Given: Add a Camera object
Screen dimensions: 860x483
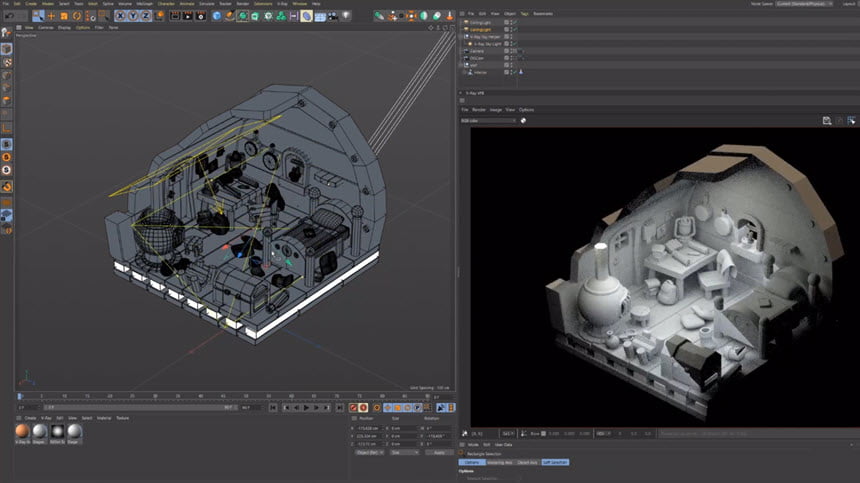Looking at the screenshot, I should [x=333, y=16].
